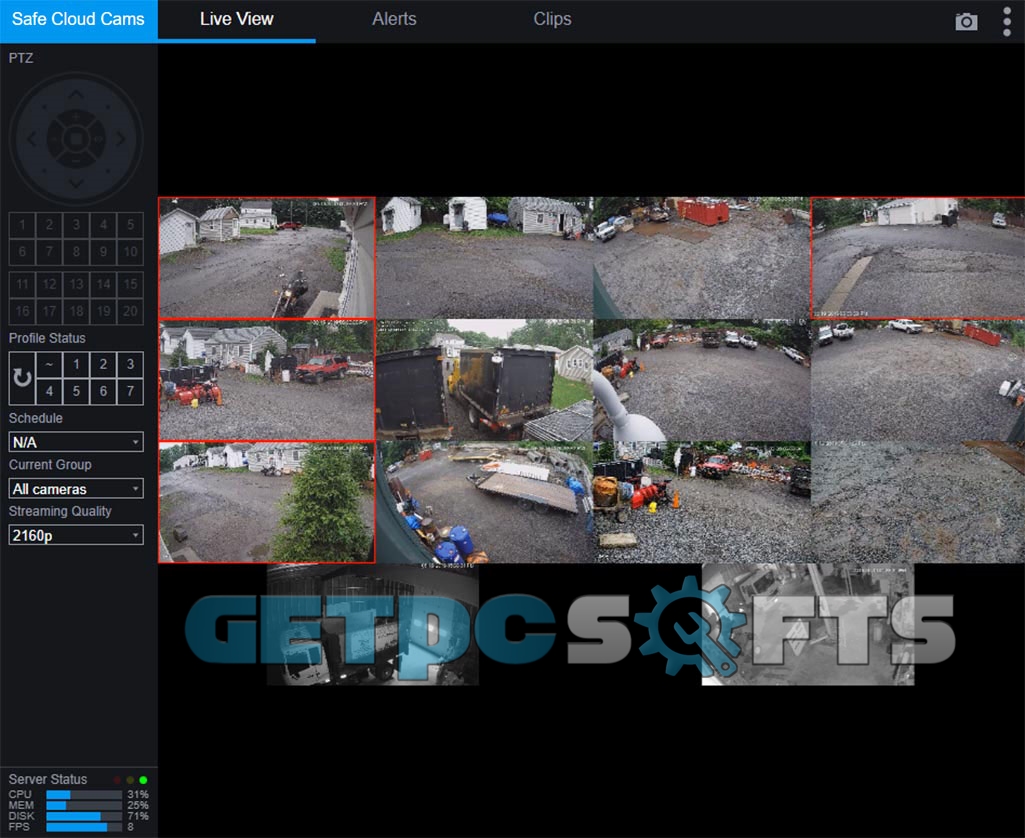Screen dimensions: 1025x838
Task: Open the three-dot options menu
Action: (x=1007, y=22)
